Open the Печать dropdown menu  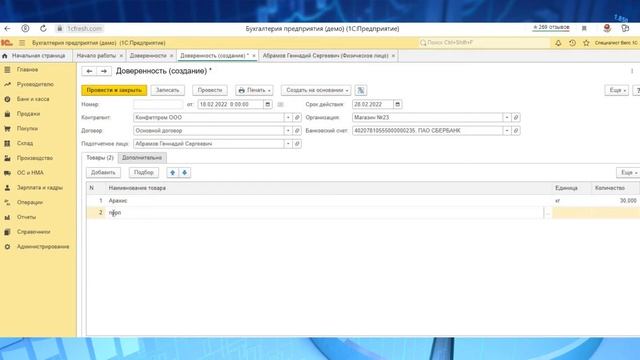pos(254,90)
